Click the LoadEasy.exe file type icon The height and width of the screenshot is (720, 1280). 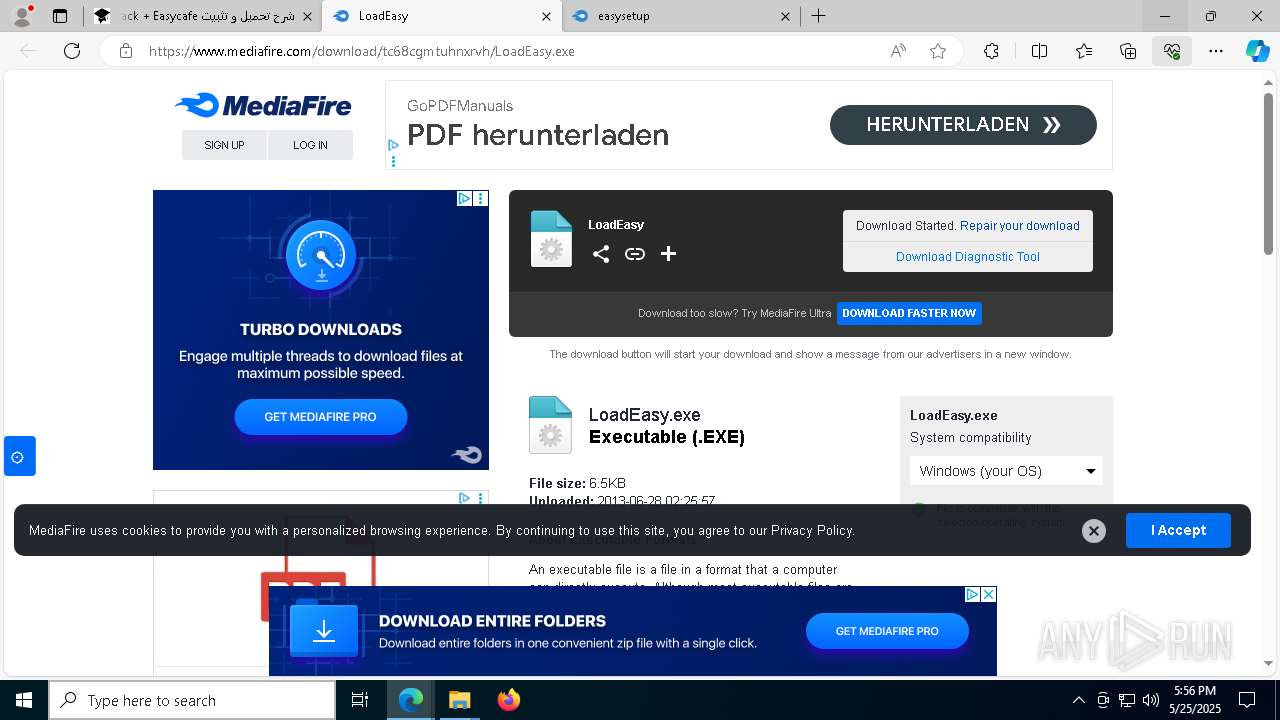pyautogui.click(x=550, y=425)
